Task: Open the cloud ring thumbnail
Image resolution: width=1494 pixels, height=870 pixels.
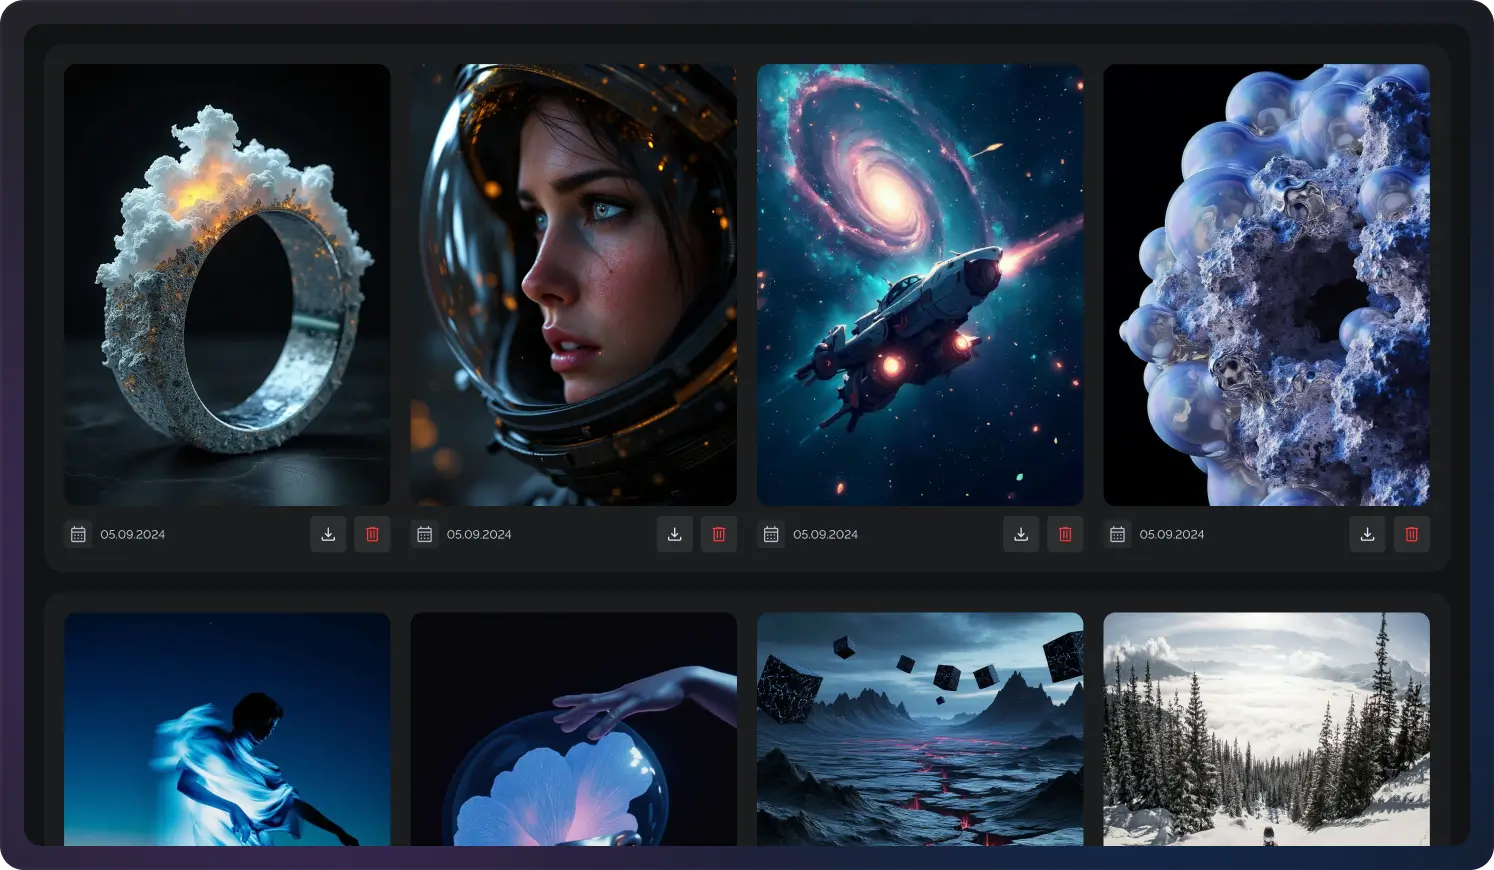Action: coord(227,285)
